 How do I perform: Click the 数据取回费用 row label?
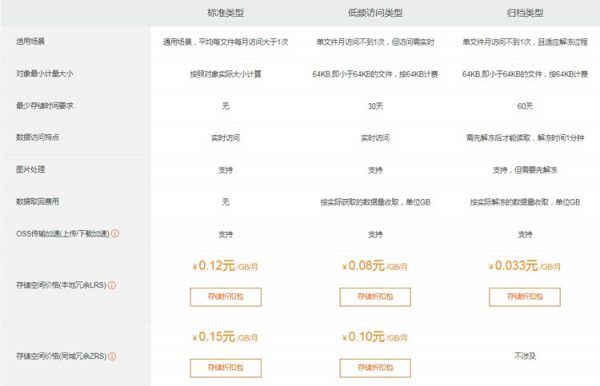click(x=38, y=202)
